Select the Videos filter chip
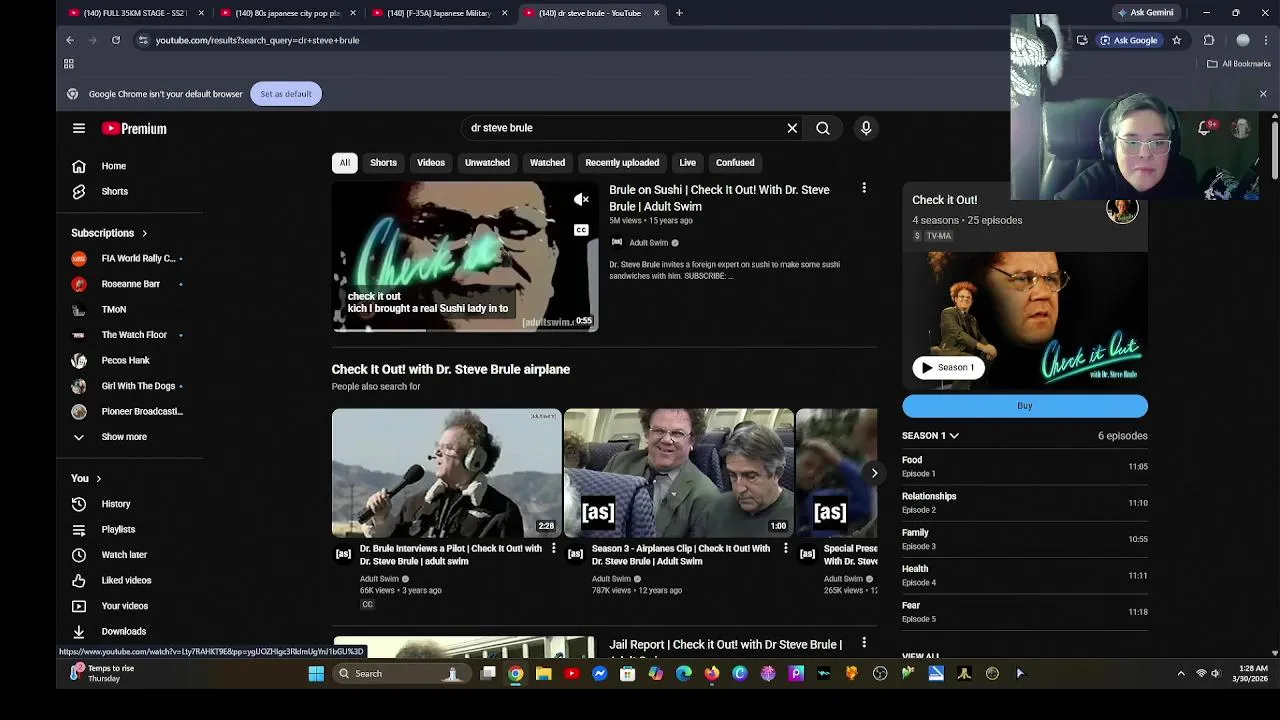Viewport: 1280px width, 720px height. click(431, 162)
